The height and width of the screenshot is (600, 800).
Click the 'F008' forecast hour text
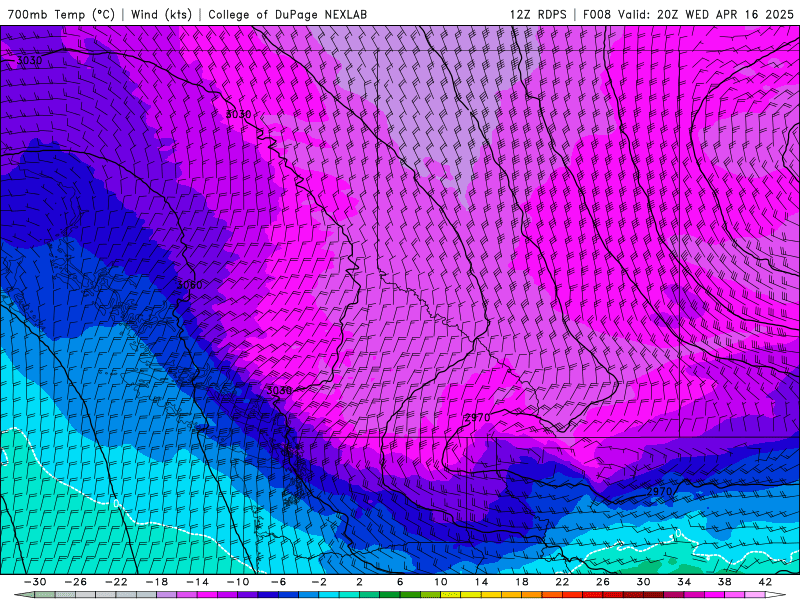point(597,14)
